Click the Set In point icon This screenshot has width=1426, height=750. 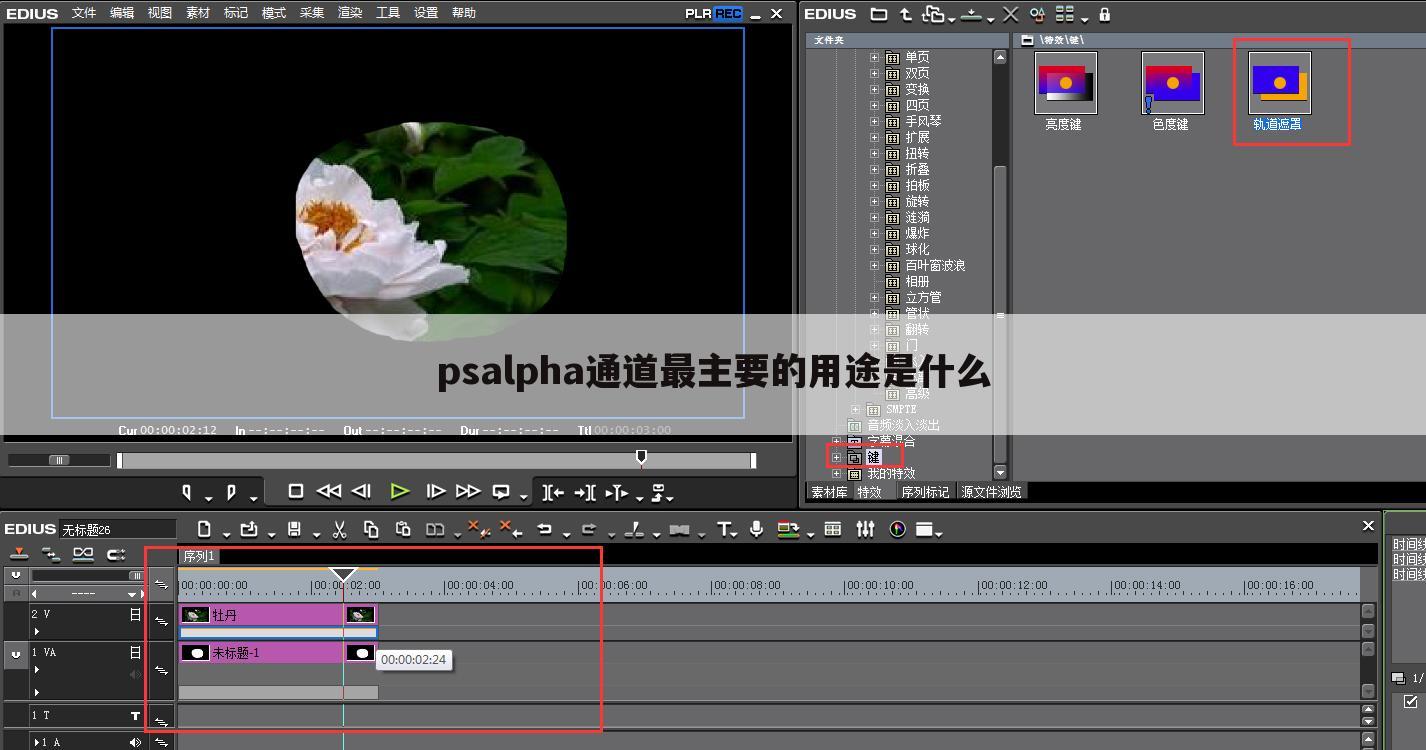186,491
